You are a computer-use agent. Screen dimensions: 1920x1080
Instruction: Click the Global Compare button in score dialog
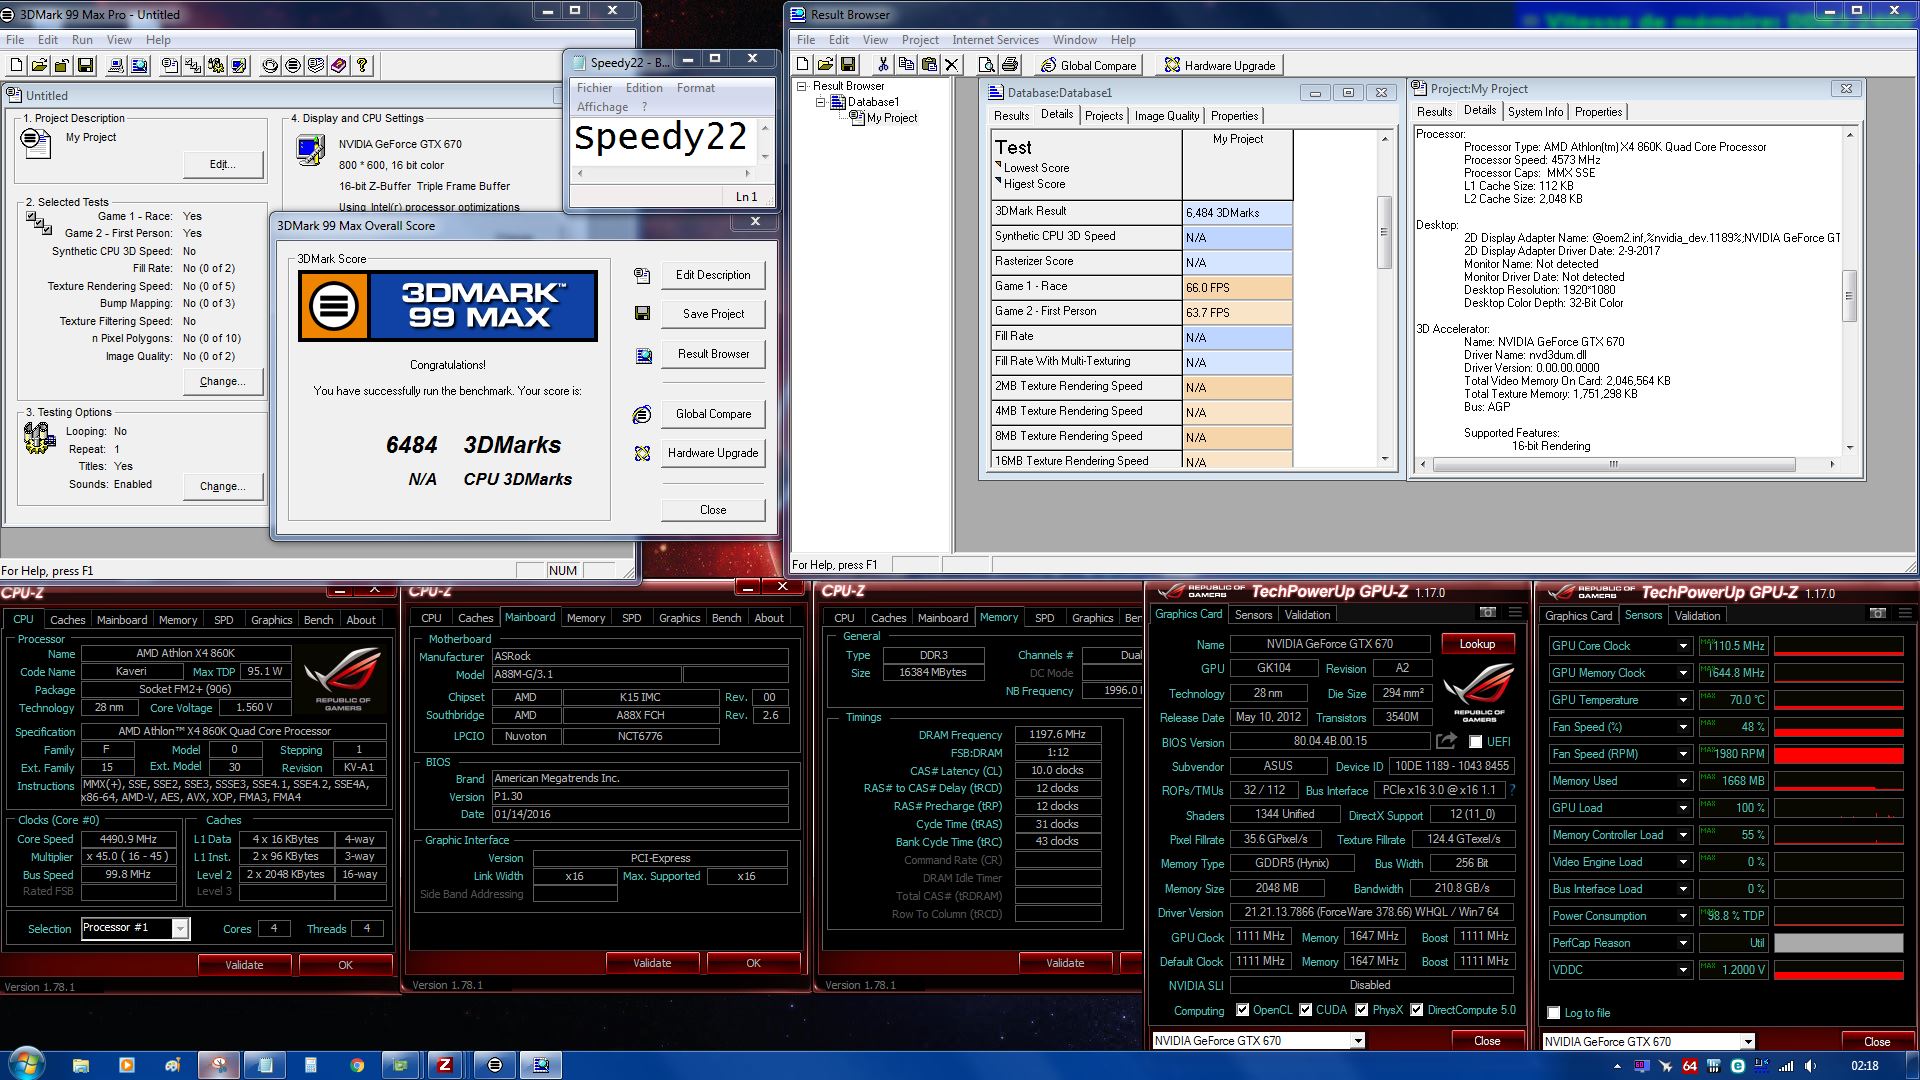point(713,414)
